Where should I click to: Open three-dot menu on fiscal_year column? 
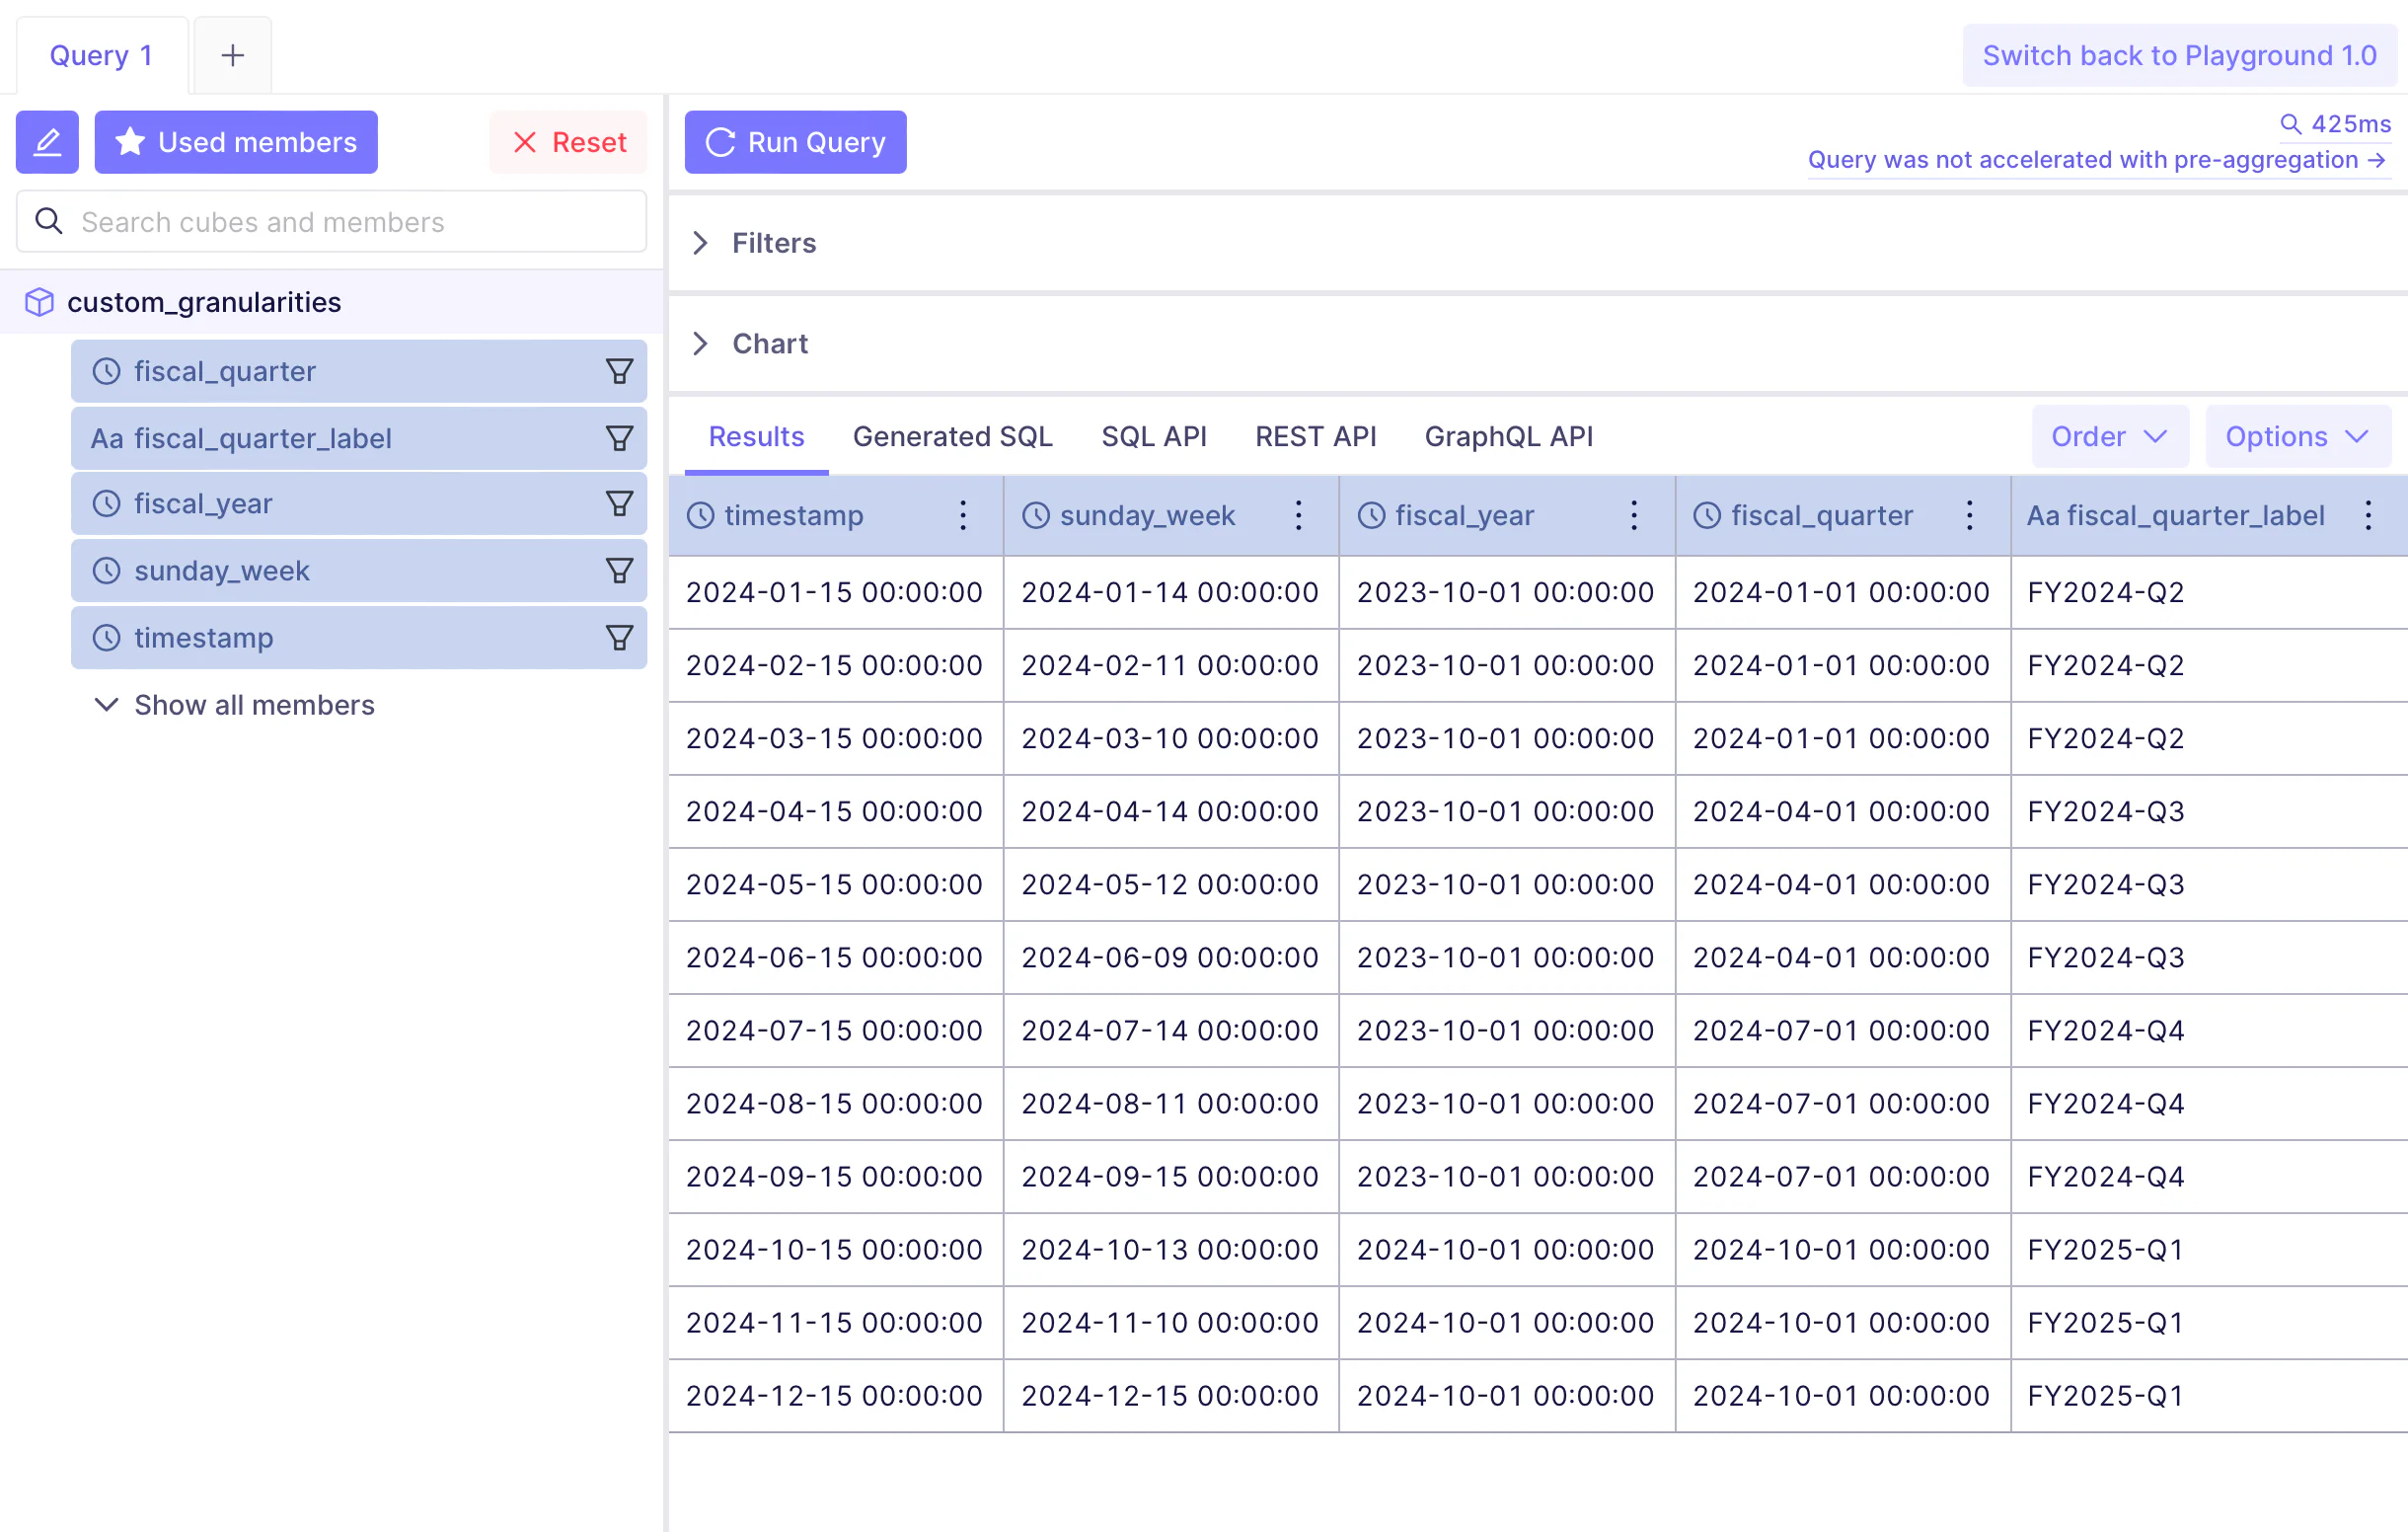(1633, 515)
